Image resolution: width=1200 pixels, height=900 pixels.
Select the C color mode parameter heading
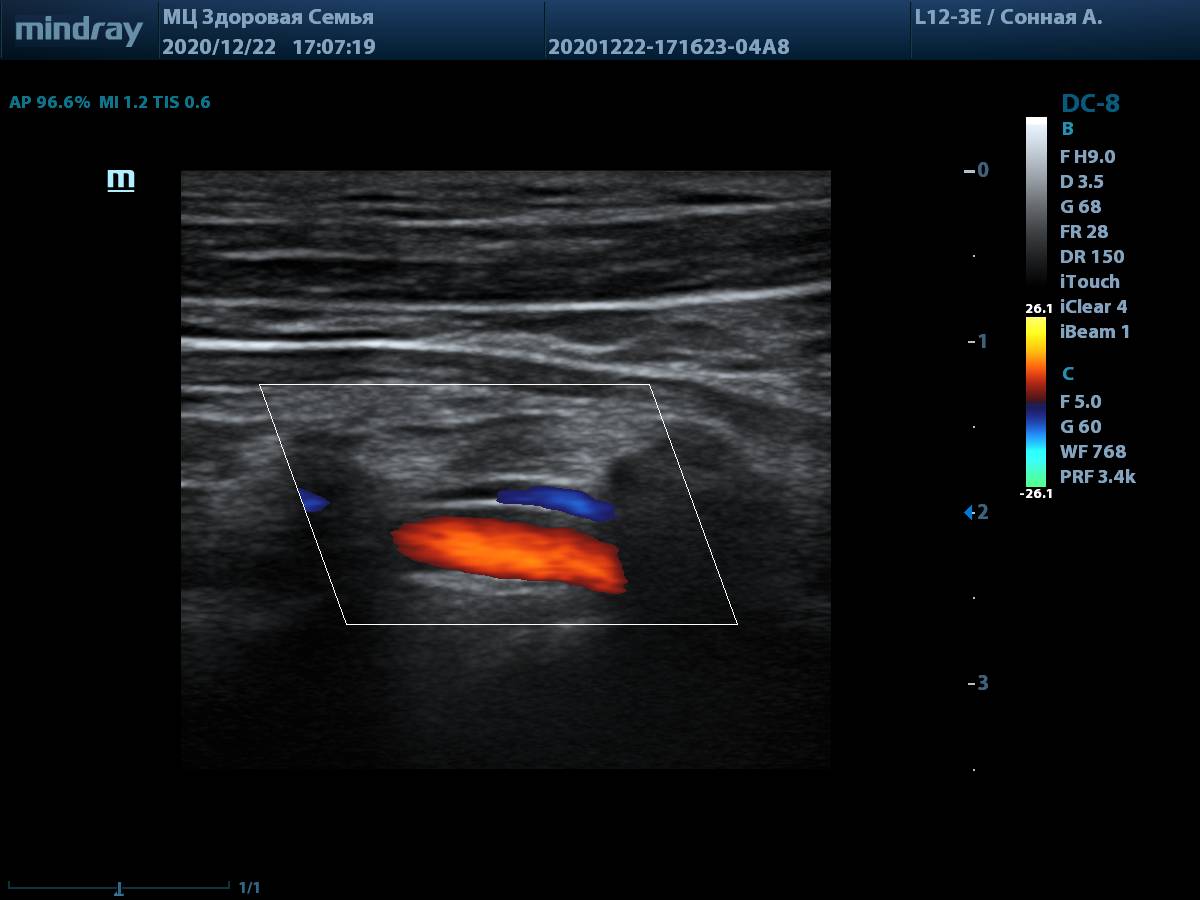coord(1067,374)
